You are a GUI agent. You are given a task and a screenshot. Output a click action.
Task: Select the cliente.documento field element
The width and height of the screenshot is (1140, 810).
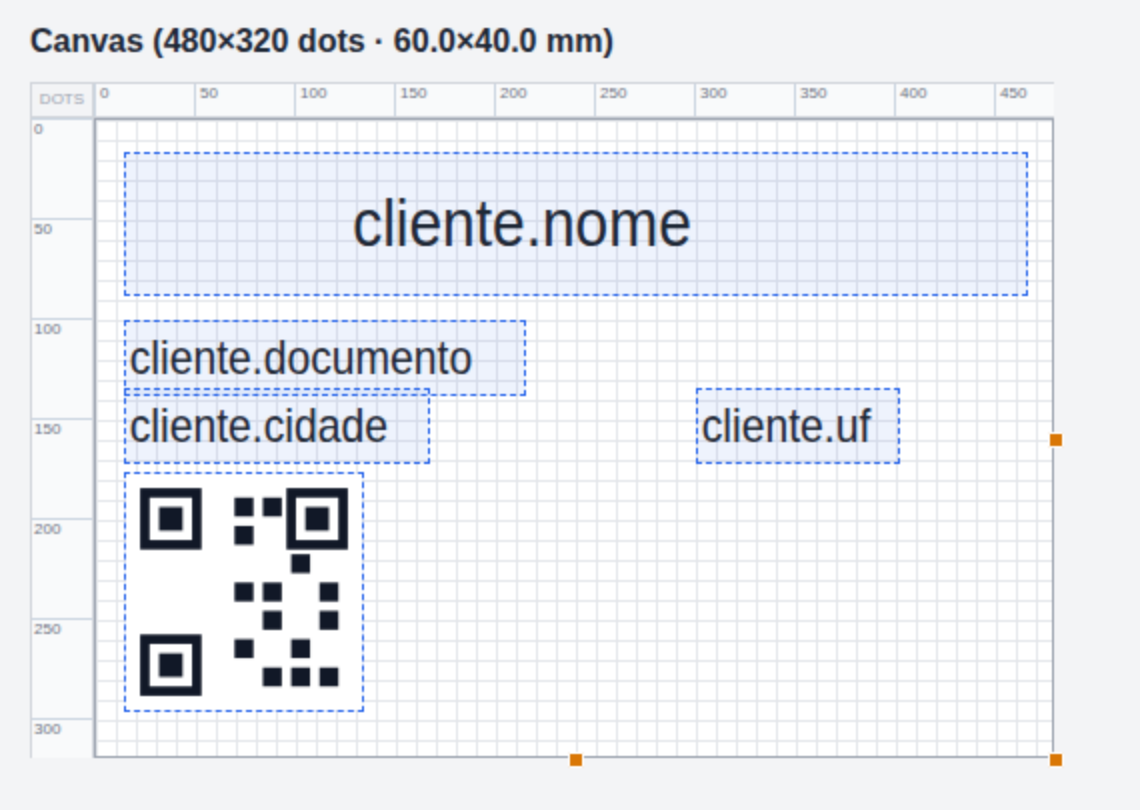tap(325, 358)
